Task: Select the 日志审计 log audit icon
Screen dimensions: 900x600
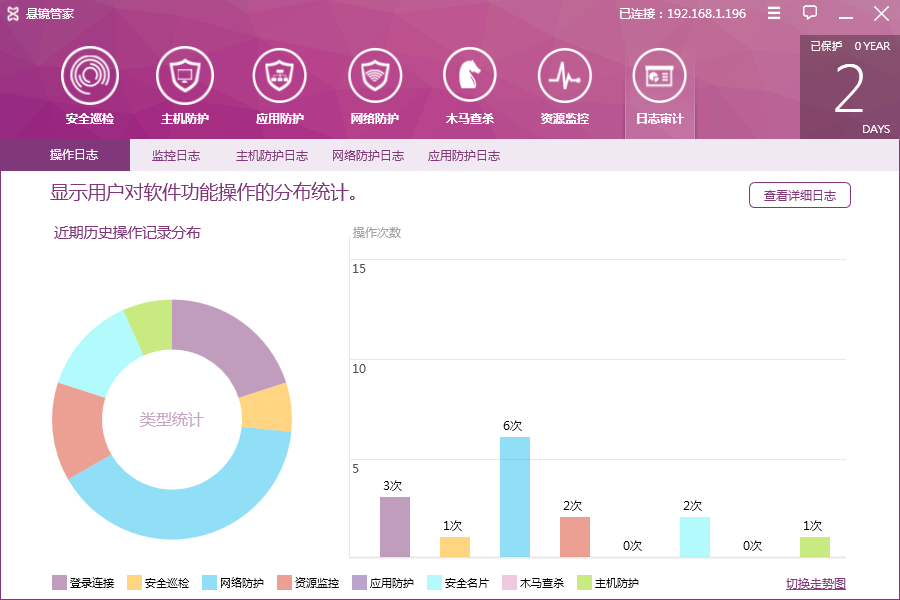Action: coord(660,75)
